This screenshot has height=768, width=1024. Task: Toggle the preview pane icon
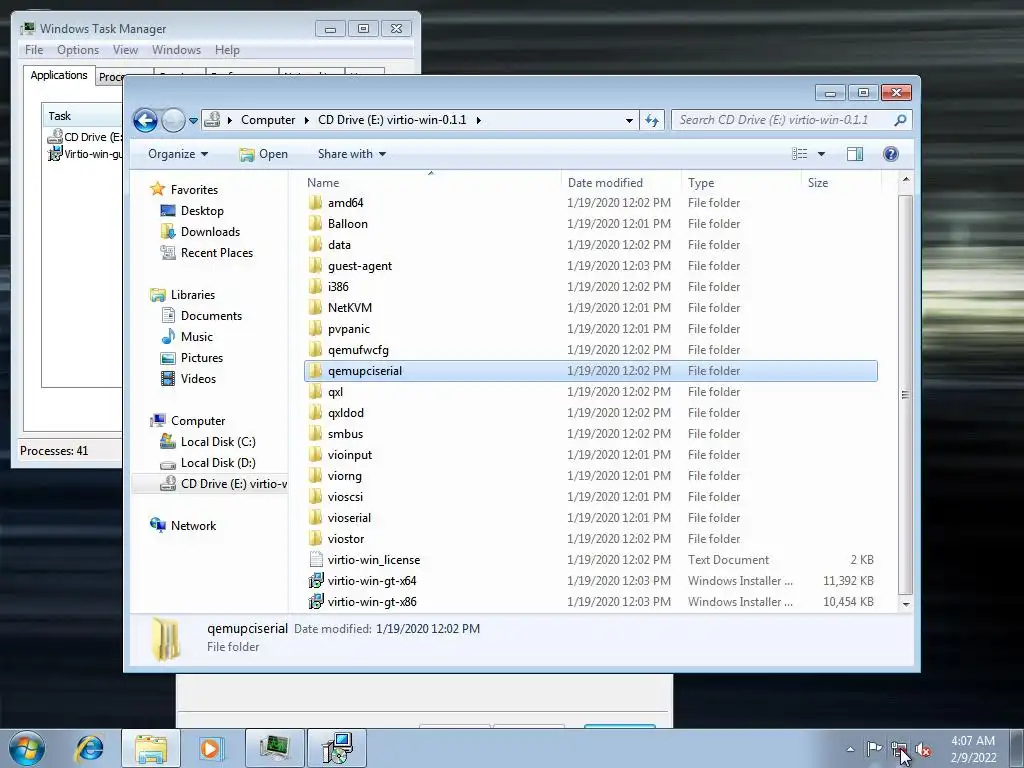tap(855, 154)
